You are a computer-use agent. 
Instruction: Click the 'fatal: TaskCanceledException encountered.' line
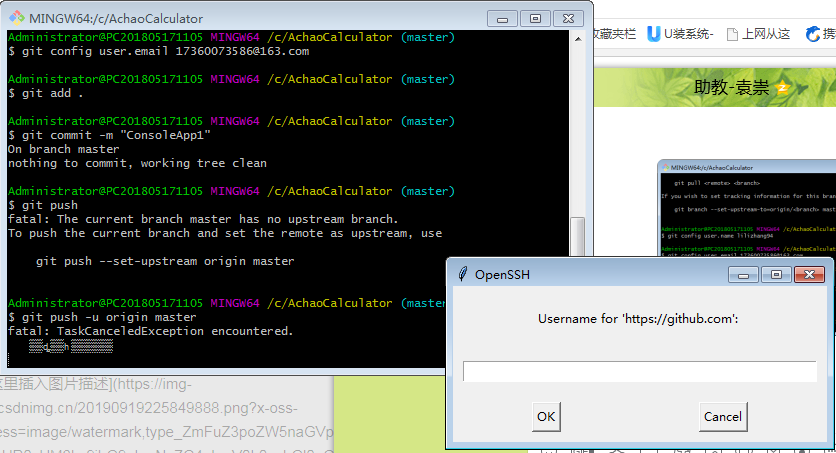point(150,331)
